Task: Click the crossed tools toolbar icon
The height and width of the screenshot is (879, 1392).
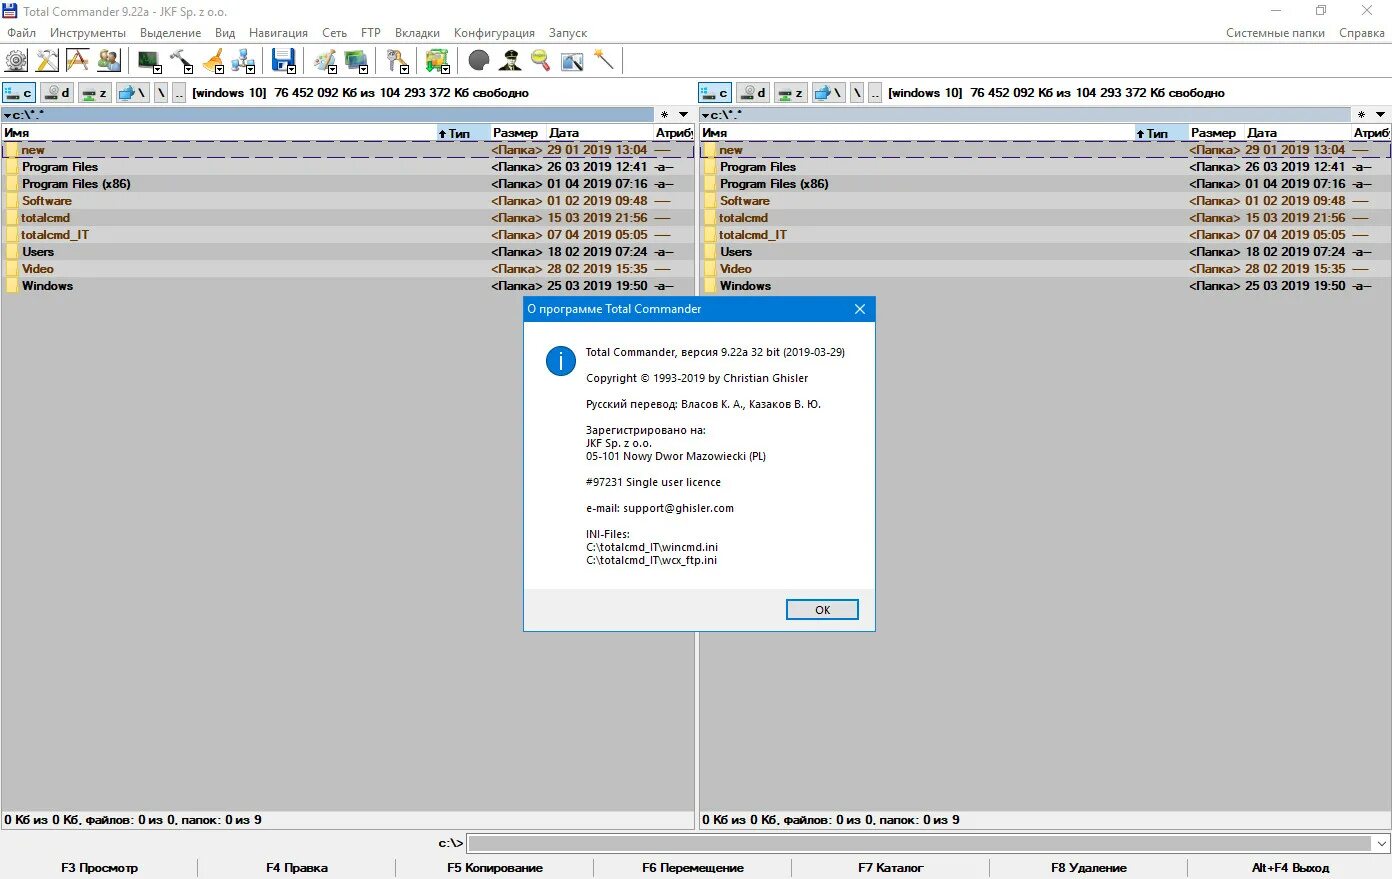Action: pyautogui.click(x=47, y=61)
